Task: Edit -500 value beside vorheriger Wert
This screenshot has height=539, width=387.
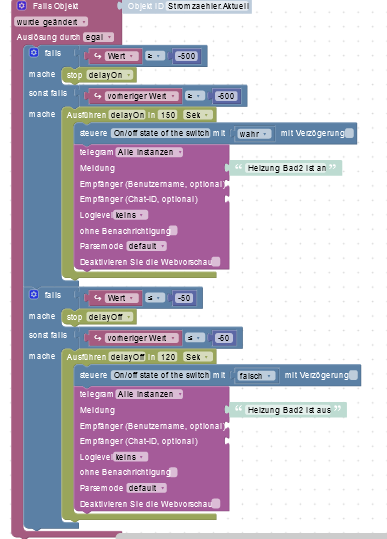Action: coord(226,96)
